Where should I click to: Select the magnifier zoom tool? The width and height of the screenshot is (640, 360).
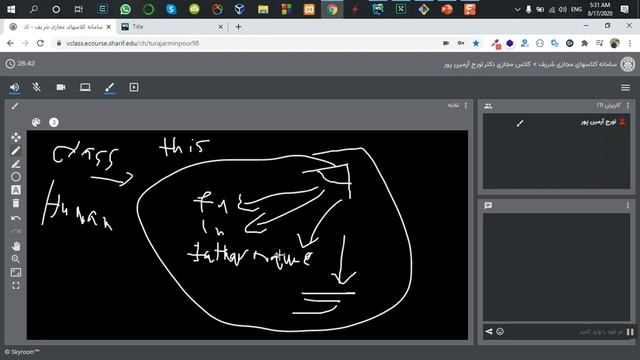[x=16, y=259]
